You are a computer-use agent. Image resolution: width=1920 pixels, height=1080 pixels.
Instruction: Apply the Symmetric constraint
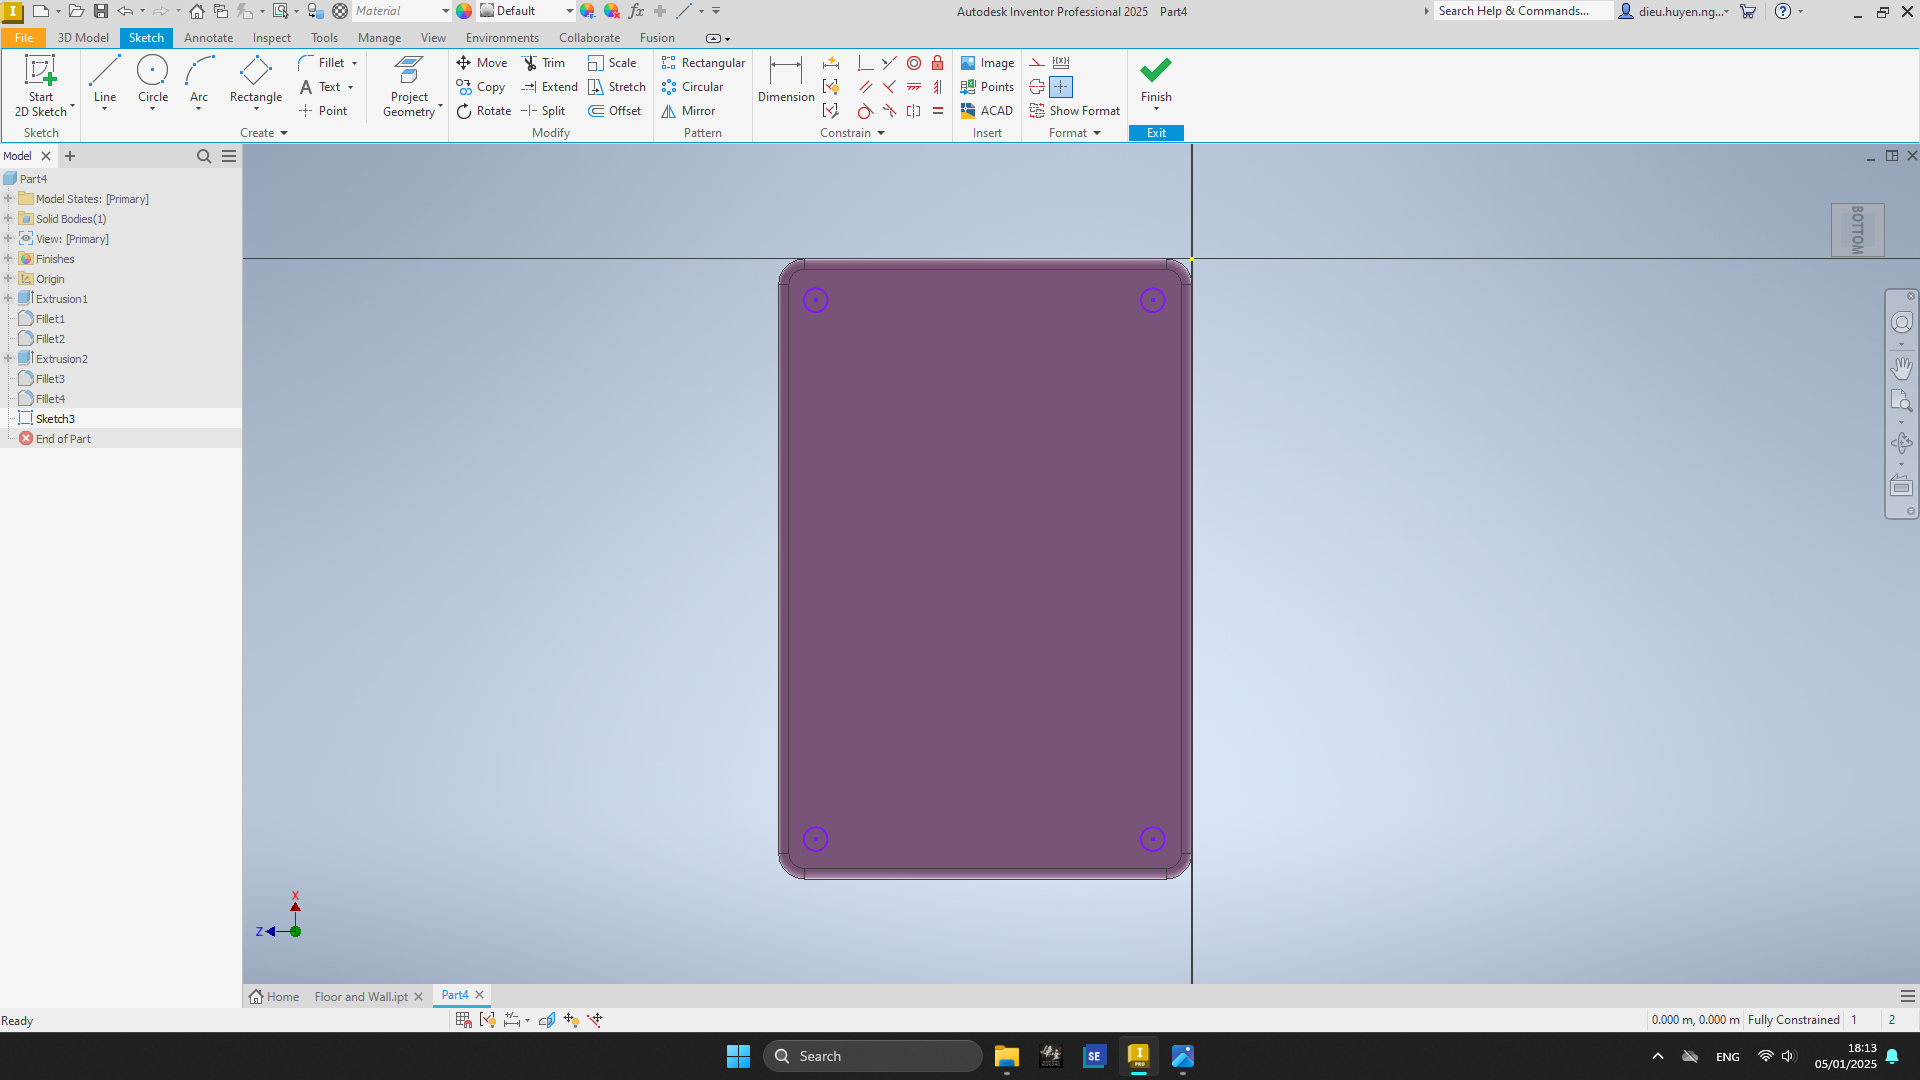[913, 111]
